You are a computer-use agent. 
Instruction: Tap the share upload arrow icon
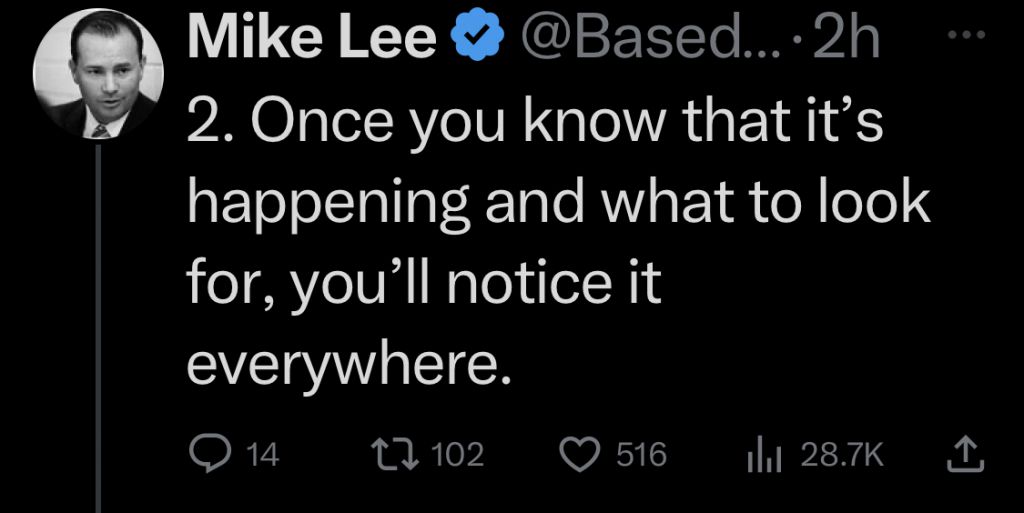965,455
